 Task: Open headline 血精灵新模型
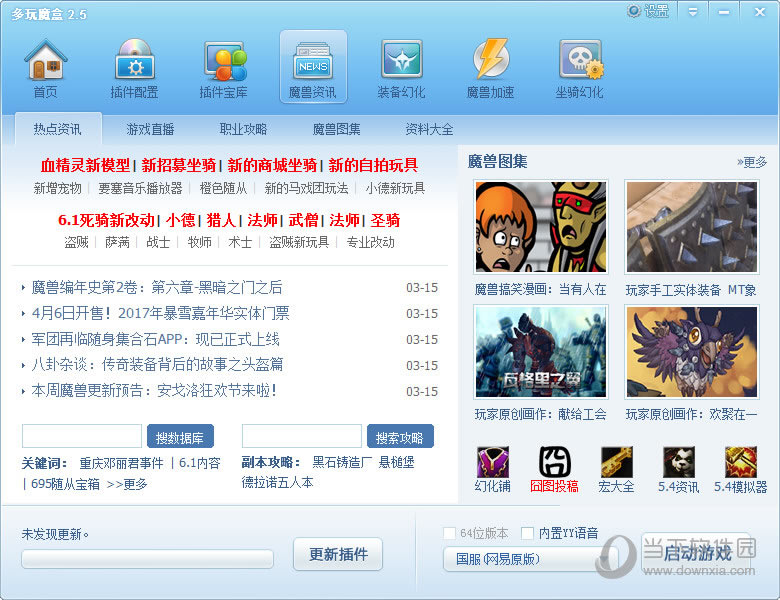point(86,165)
